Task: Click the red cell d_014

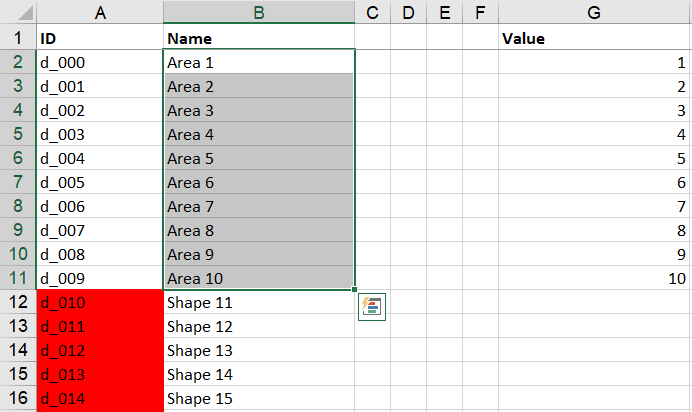Action: click(100, 398)
